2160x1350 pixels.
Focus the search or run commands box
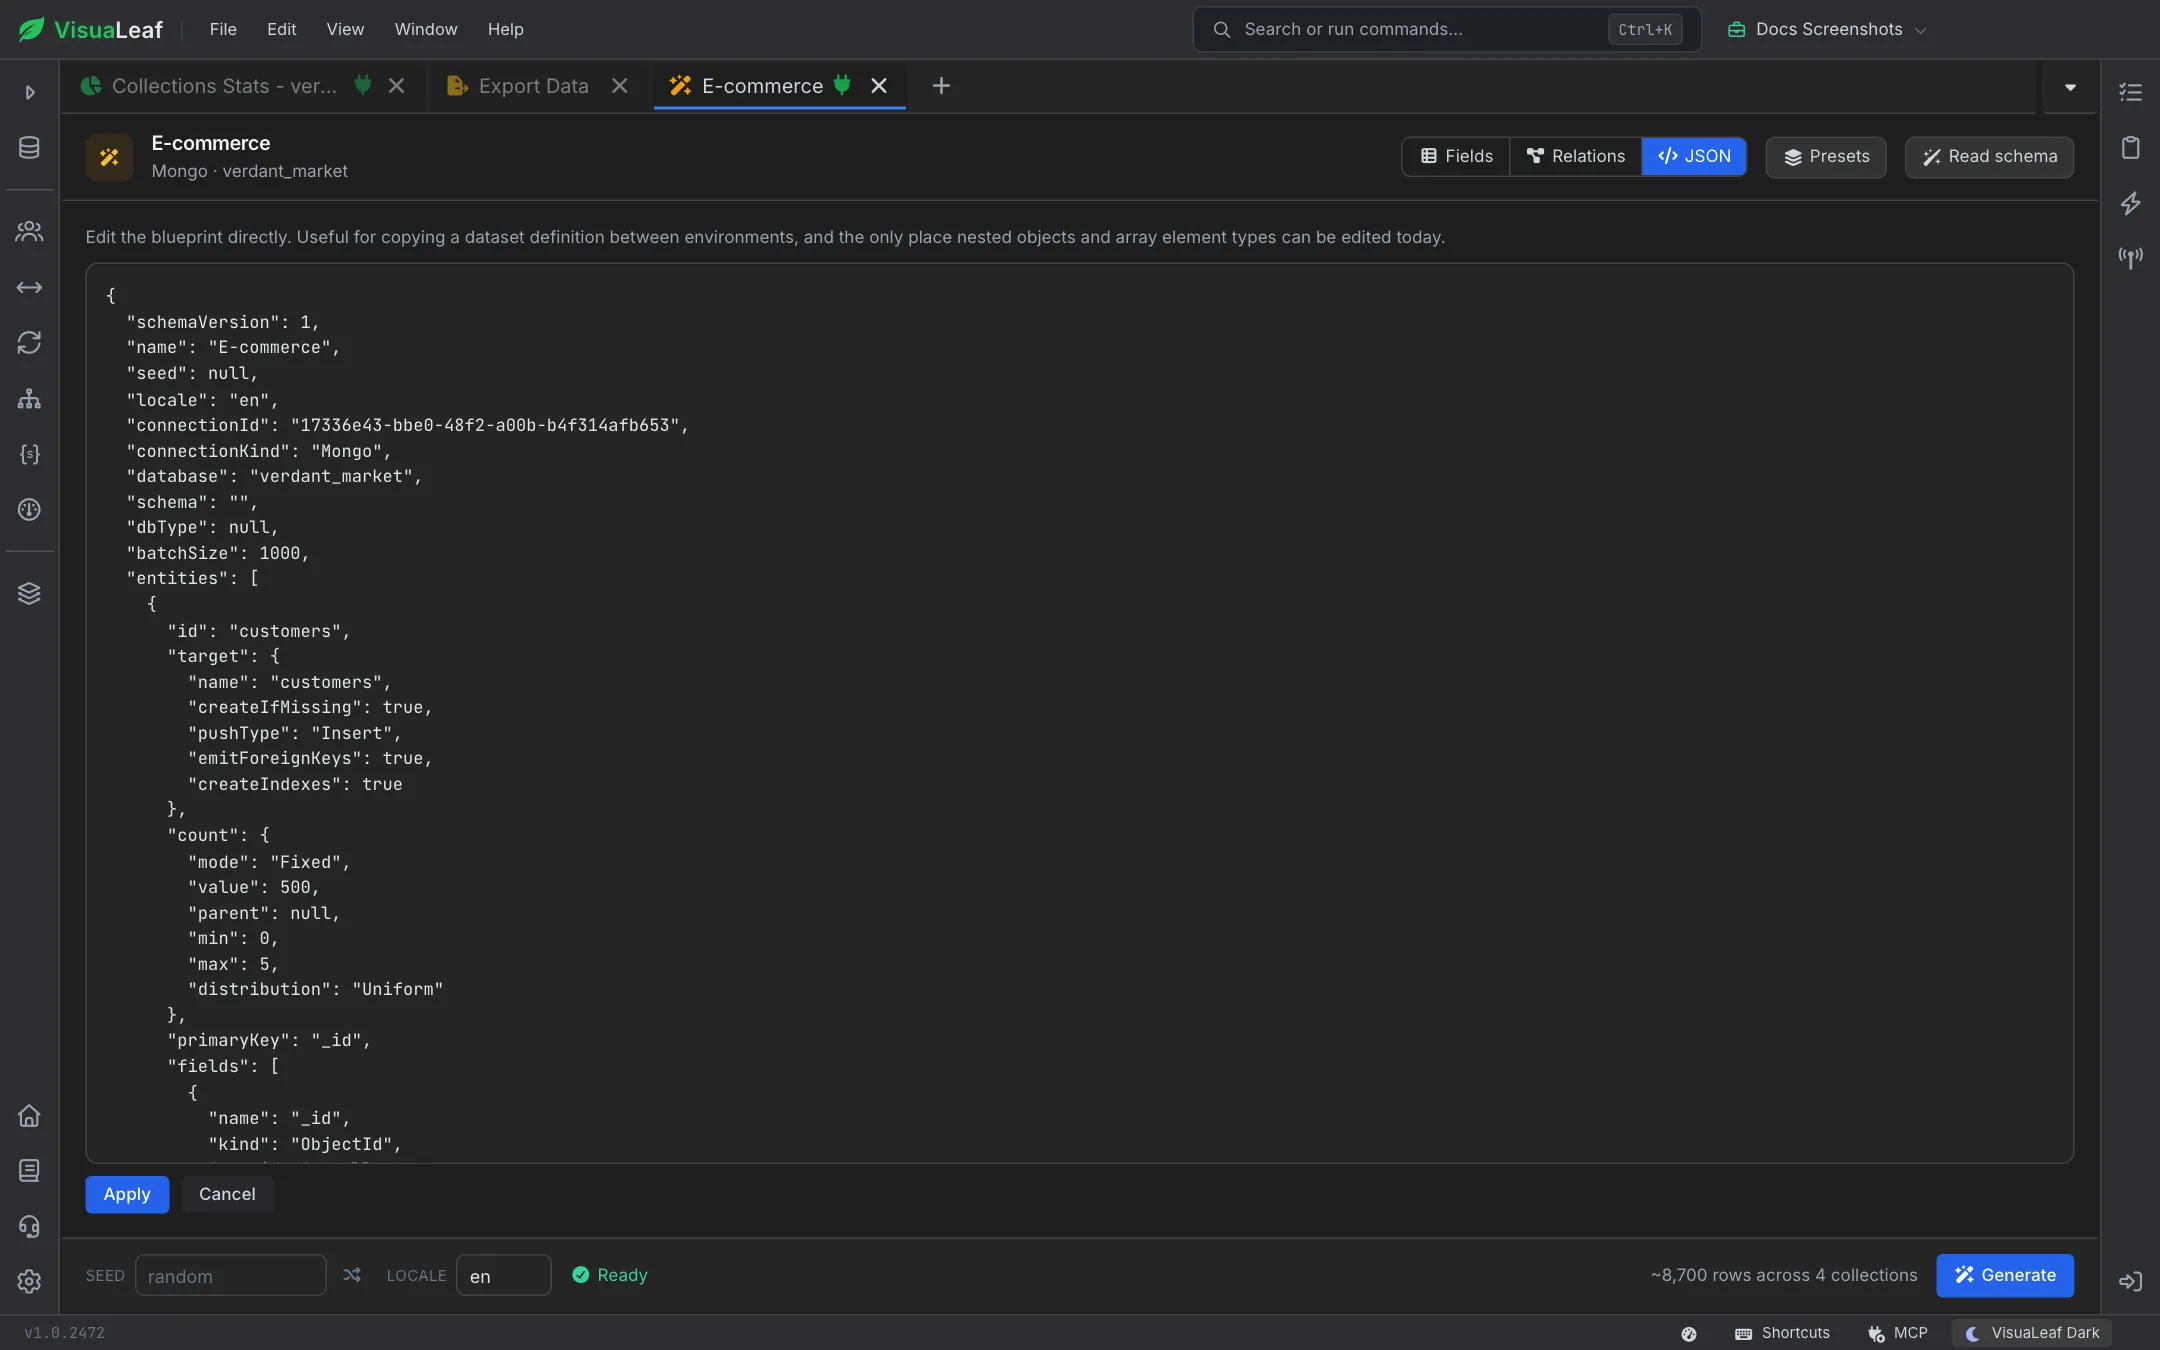pos(1446,29)
